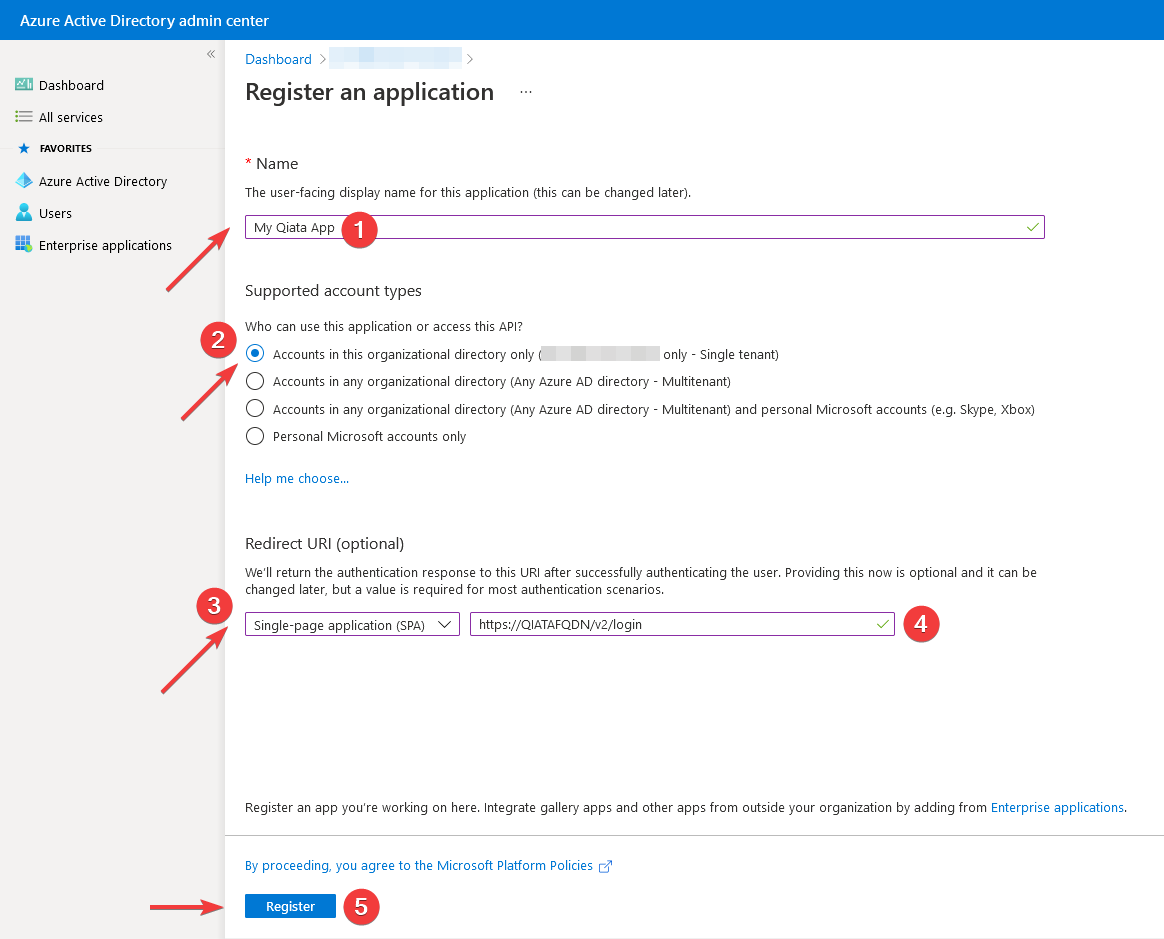Select the All services list icon
This screenshot has width=1164, height=939.
24,117
